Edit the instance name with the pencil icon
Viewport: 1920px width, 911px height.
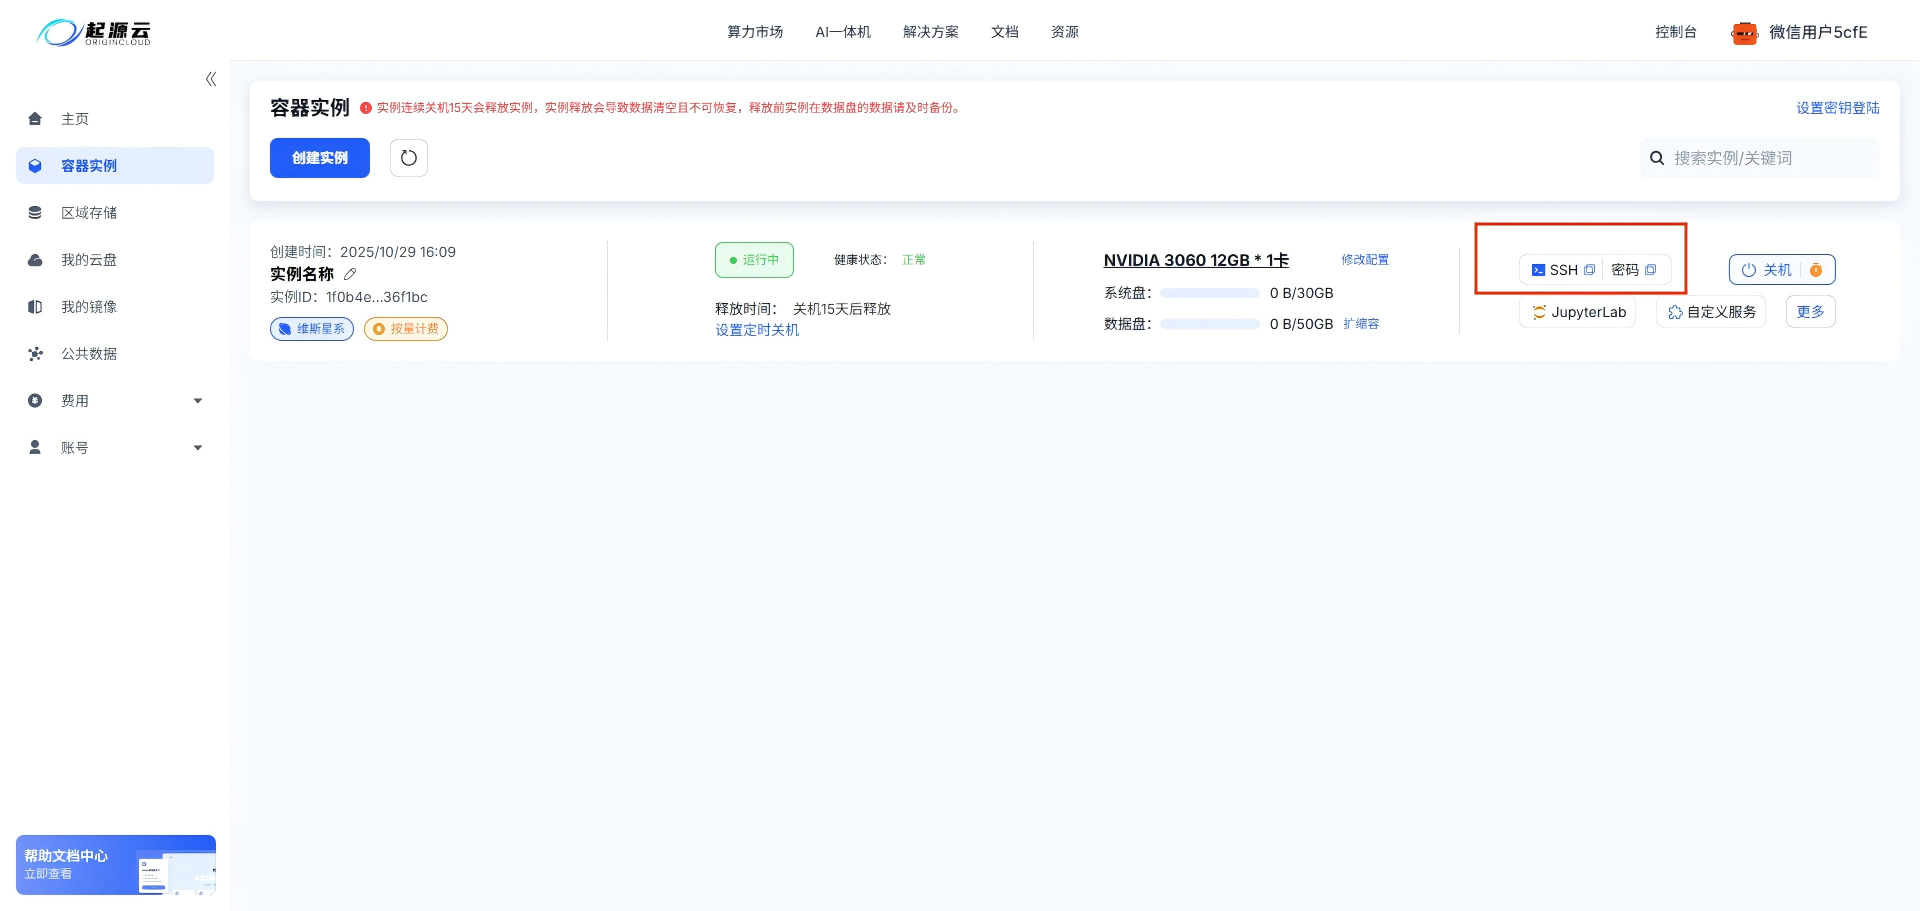tap(350, 273)
